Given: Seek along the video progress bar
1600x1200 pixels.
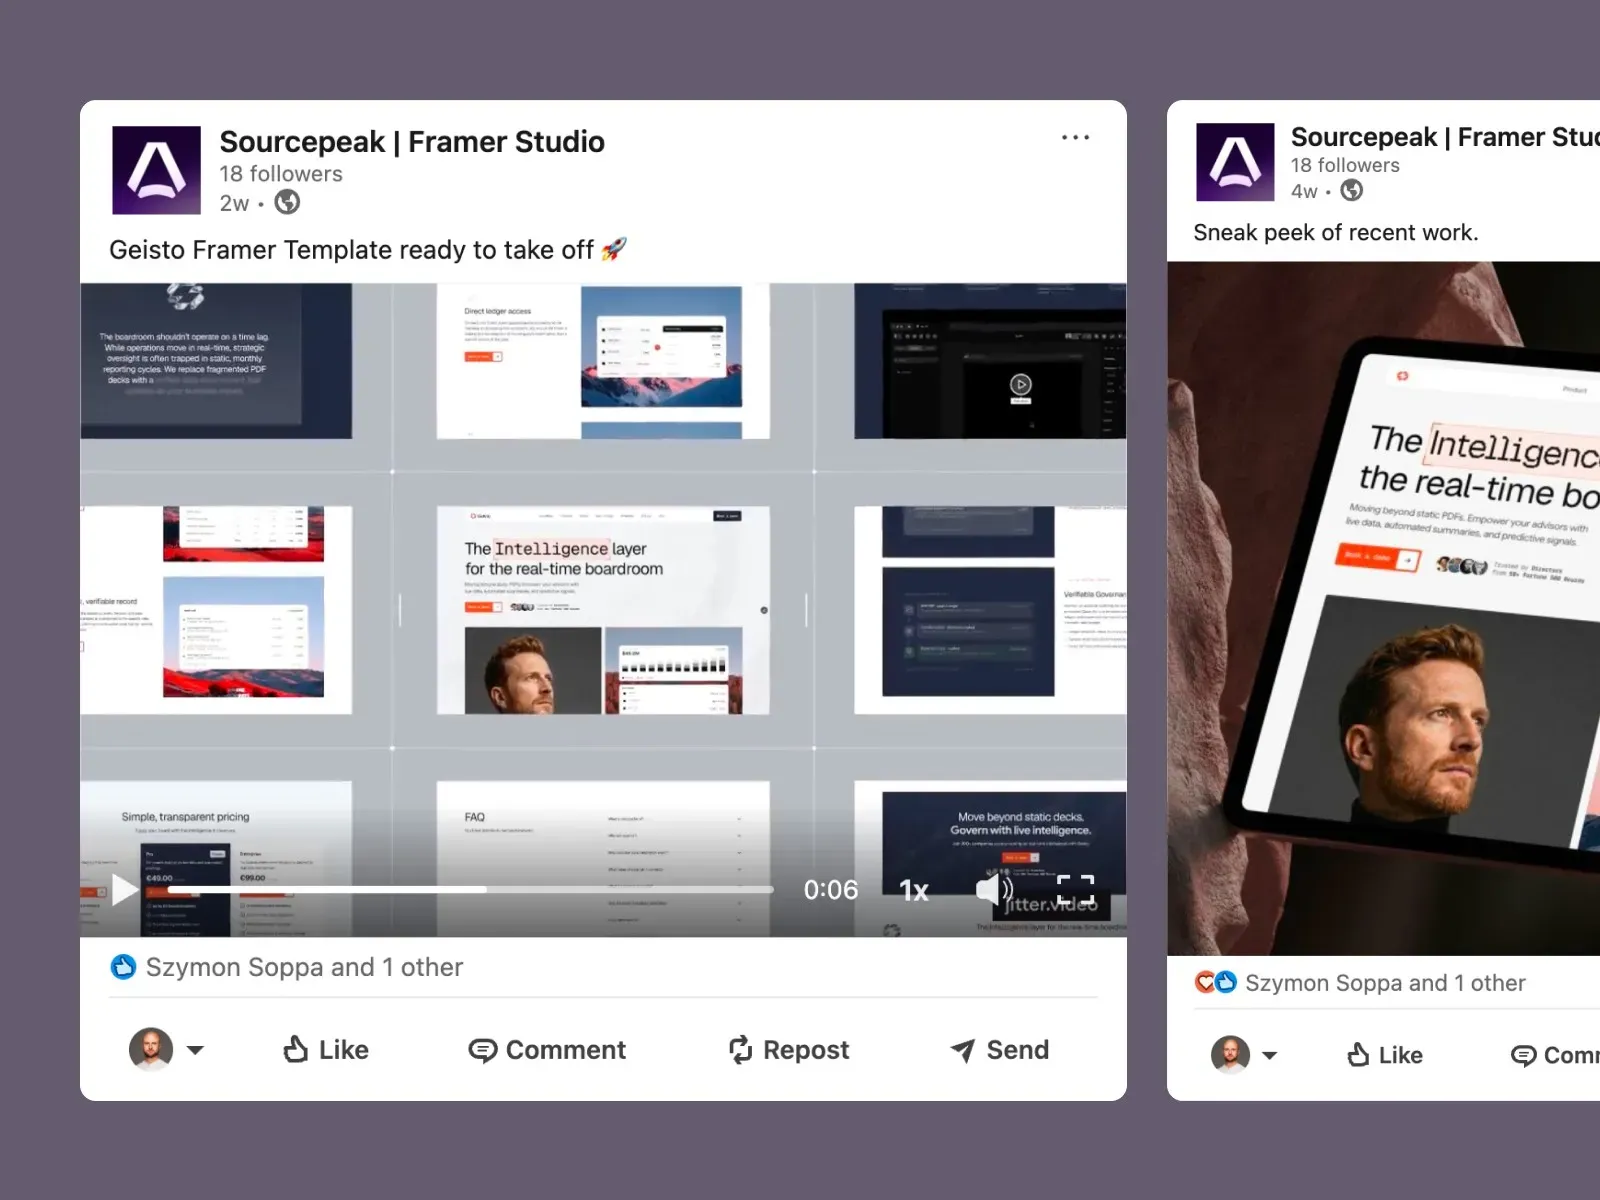Looking at the screenshot, I should tap(470, 889).
